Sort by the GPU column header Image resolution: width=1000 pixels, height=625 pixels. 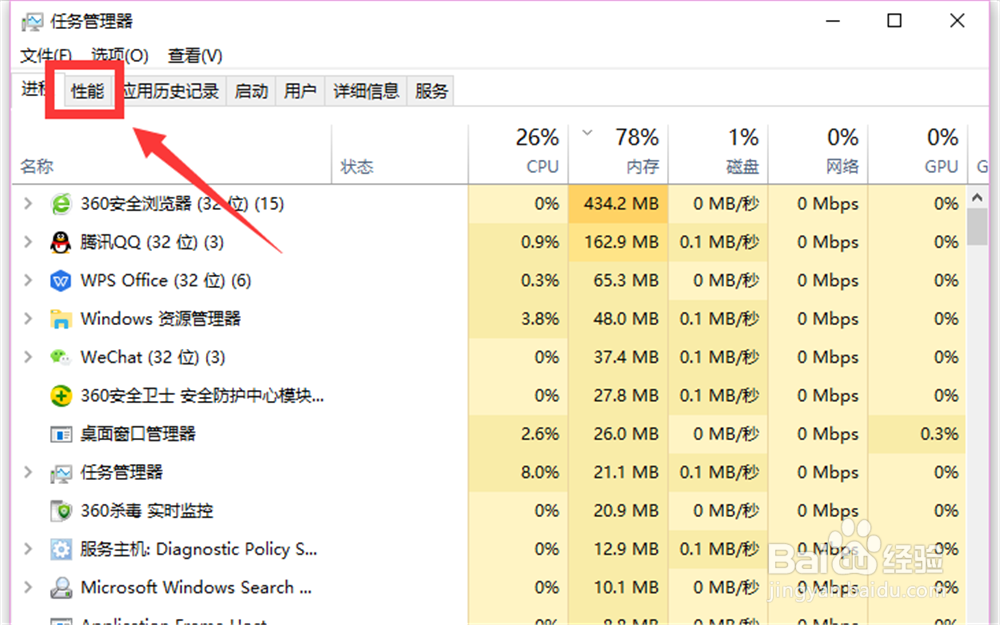coord(918,154)
